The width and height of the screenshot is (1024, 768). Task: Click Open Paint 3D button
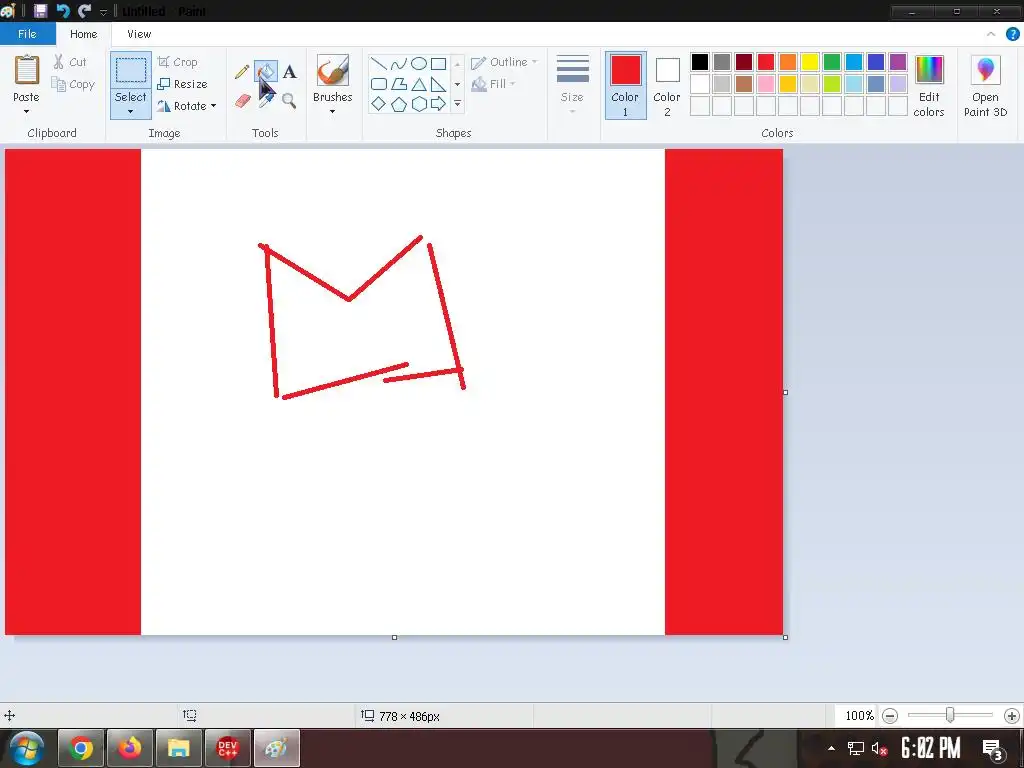pos(985,86)
